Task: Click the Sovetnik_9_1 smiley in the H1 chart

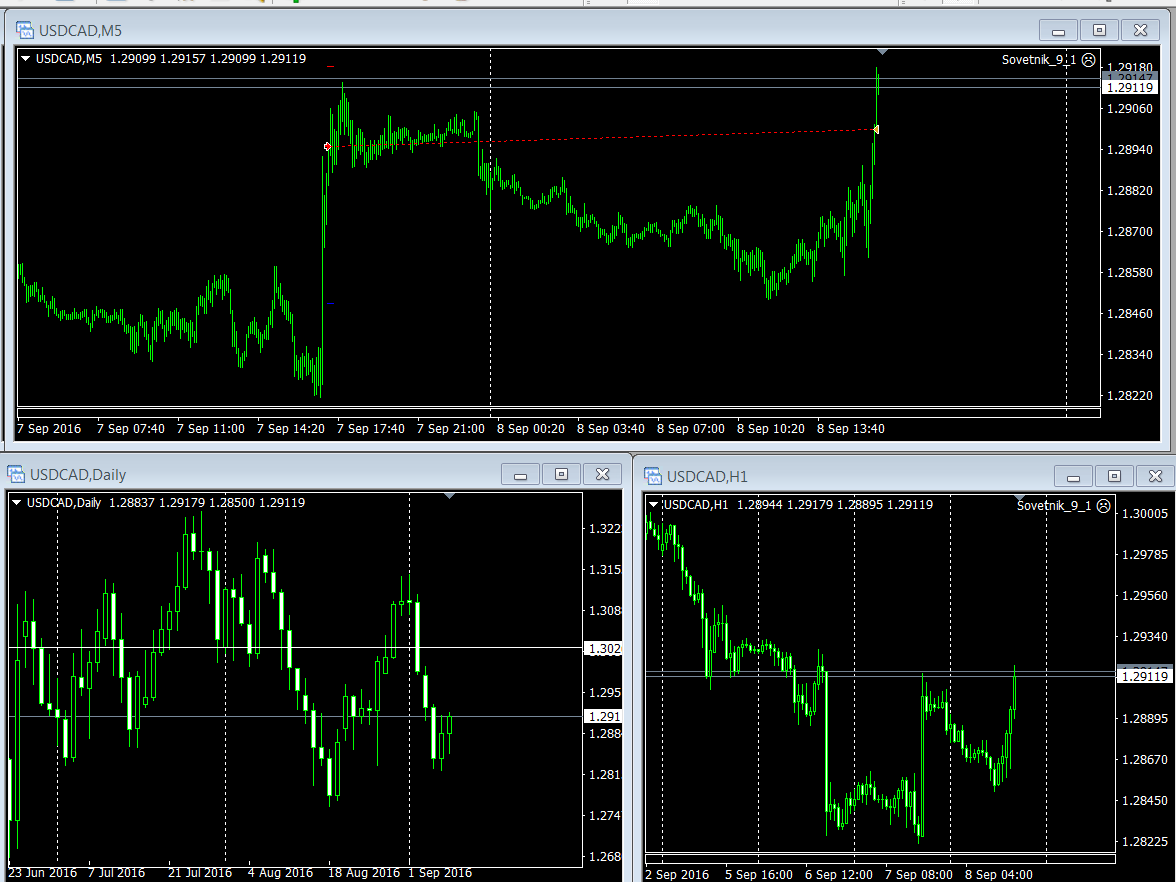Action: pyautogui.click(x=1103, y=506)
